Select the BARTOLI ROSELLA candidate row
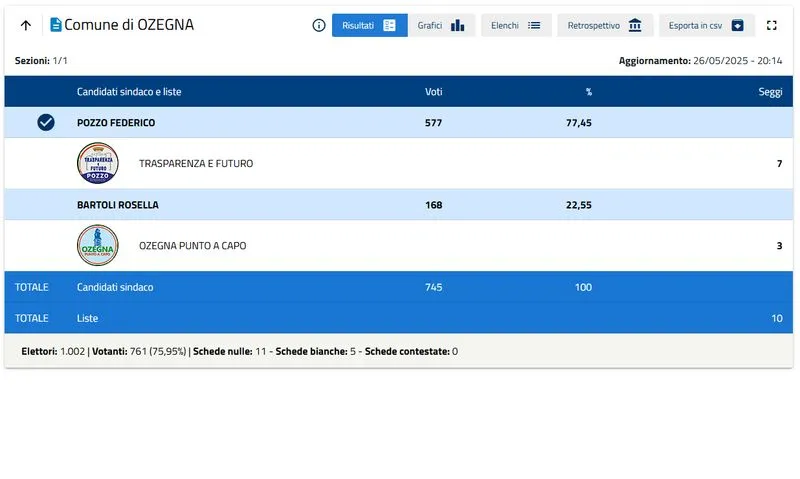The width and height of the screenshot is (800, 479). pyautogui.click(x=118, y=205)
